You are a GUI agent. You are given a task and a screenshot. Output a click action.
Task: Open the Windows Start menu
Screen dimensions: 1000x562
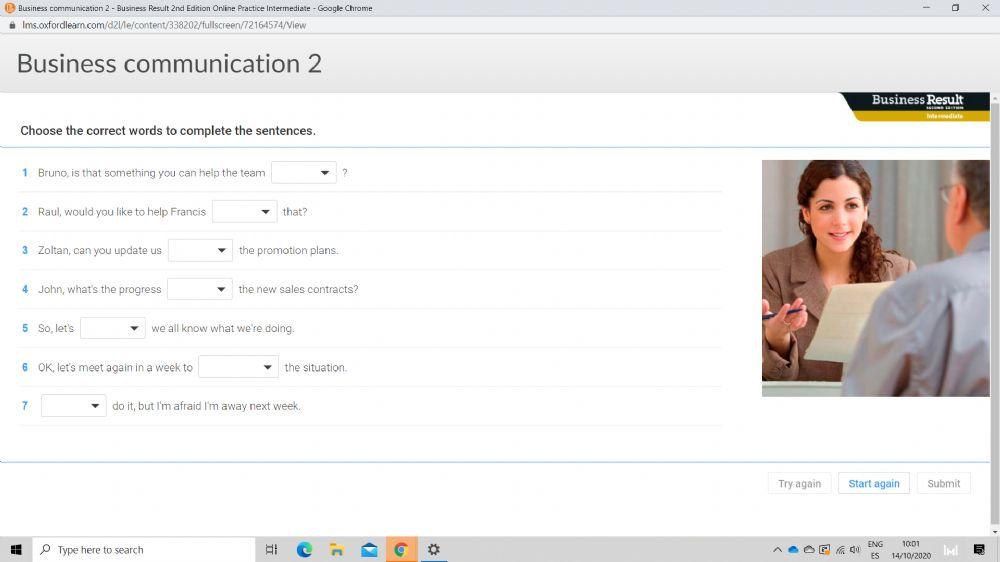[x=16, y=550]
